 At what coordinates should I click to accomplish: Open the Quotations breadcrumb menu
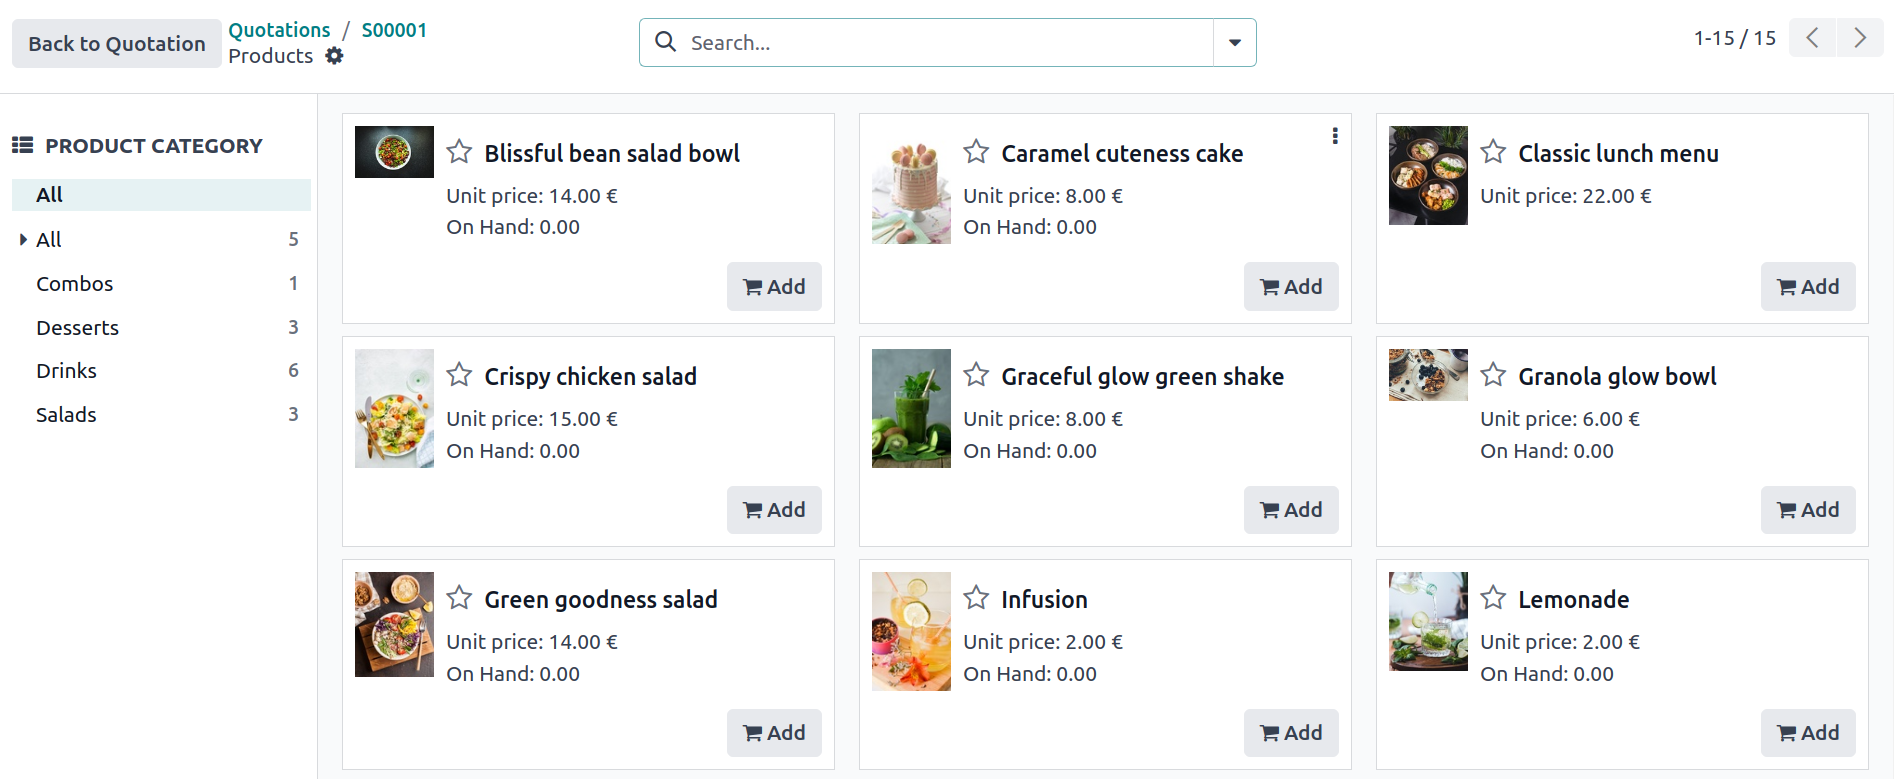point(278,30)
